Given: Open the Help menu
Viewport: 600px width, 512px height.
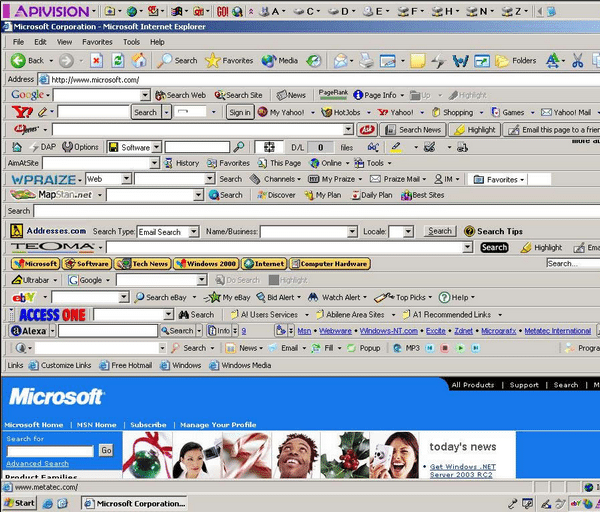Looking at the screenshot, I should [x=157, y=42].
